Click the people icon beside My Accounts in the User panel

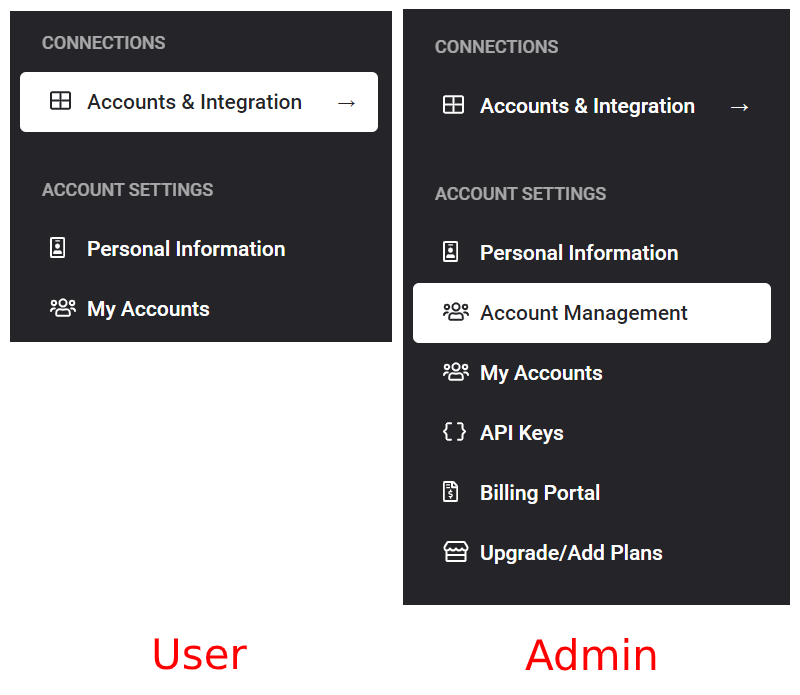(x=63, y=308)
